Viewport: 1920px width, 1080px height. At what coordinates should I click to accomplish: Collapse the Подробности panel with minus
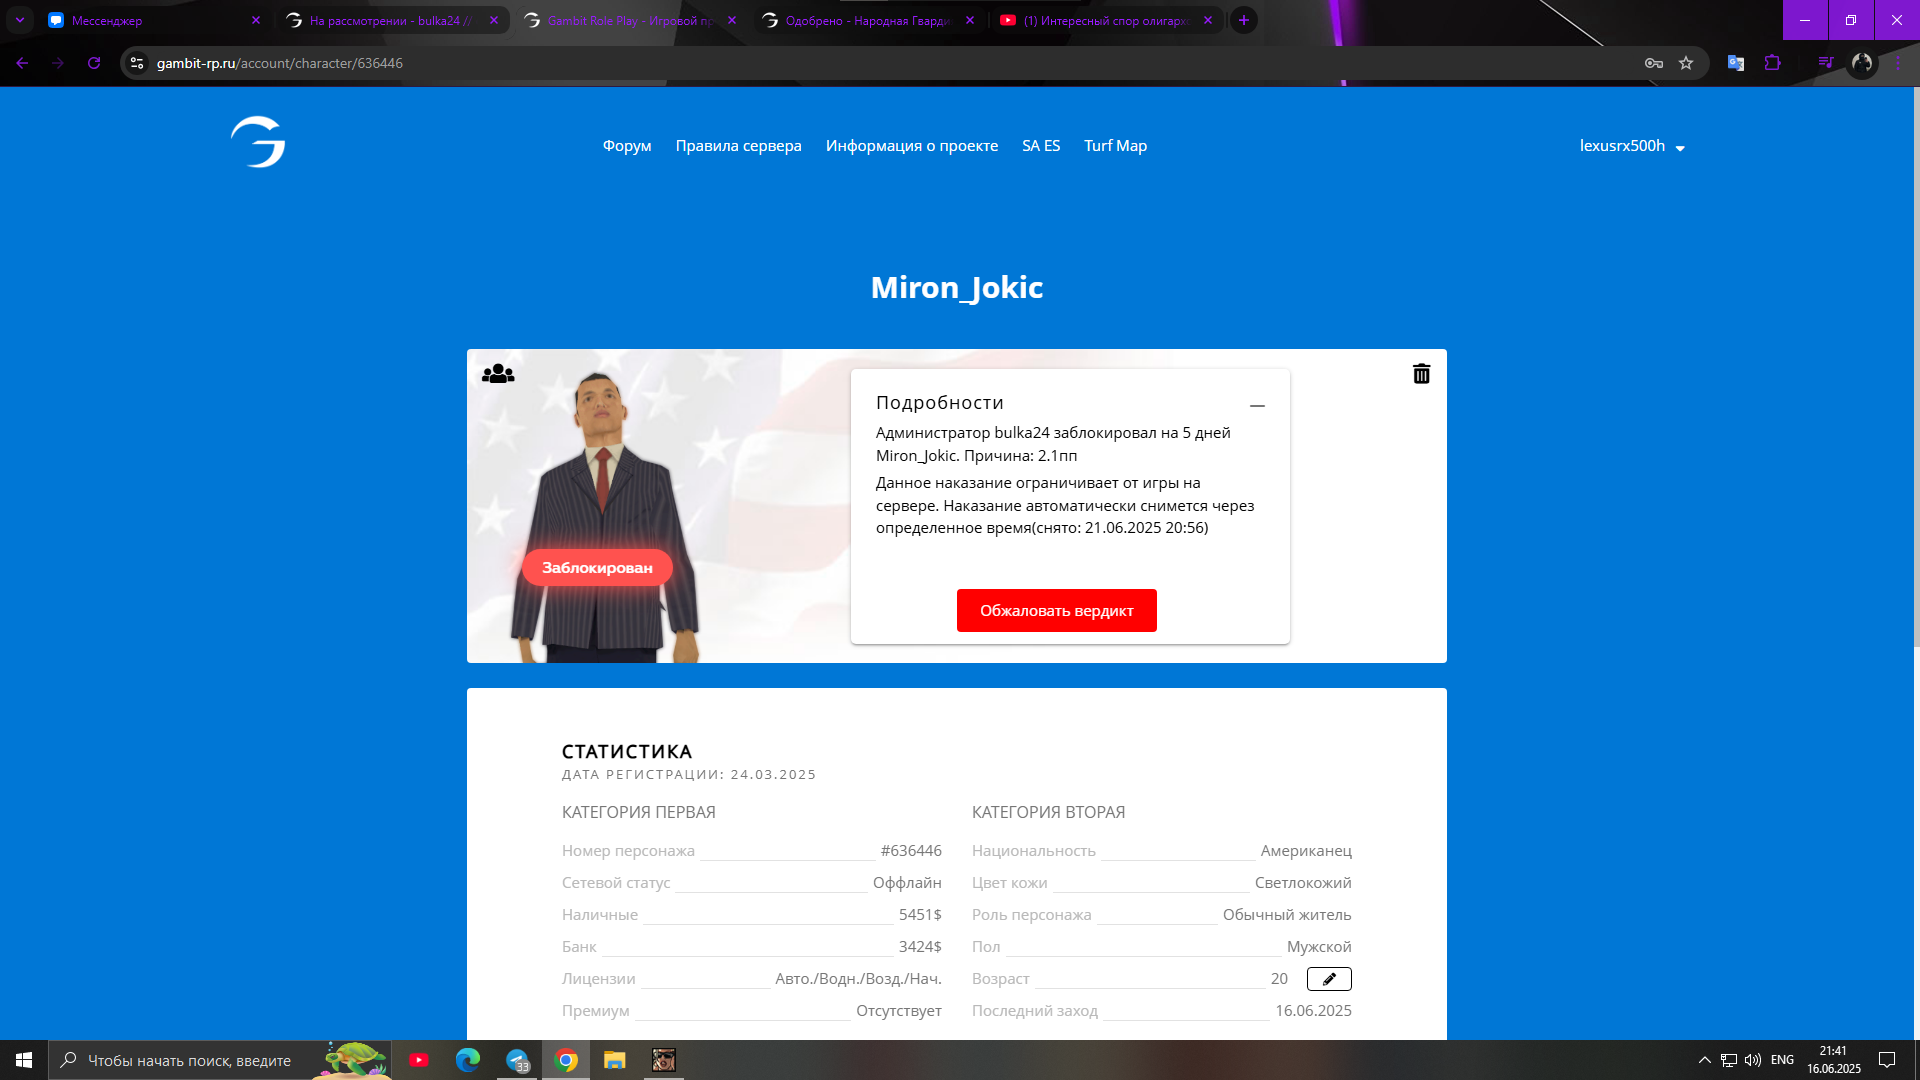[x=1257, y=406]
